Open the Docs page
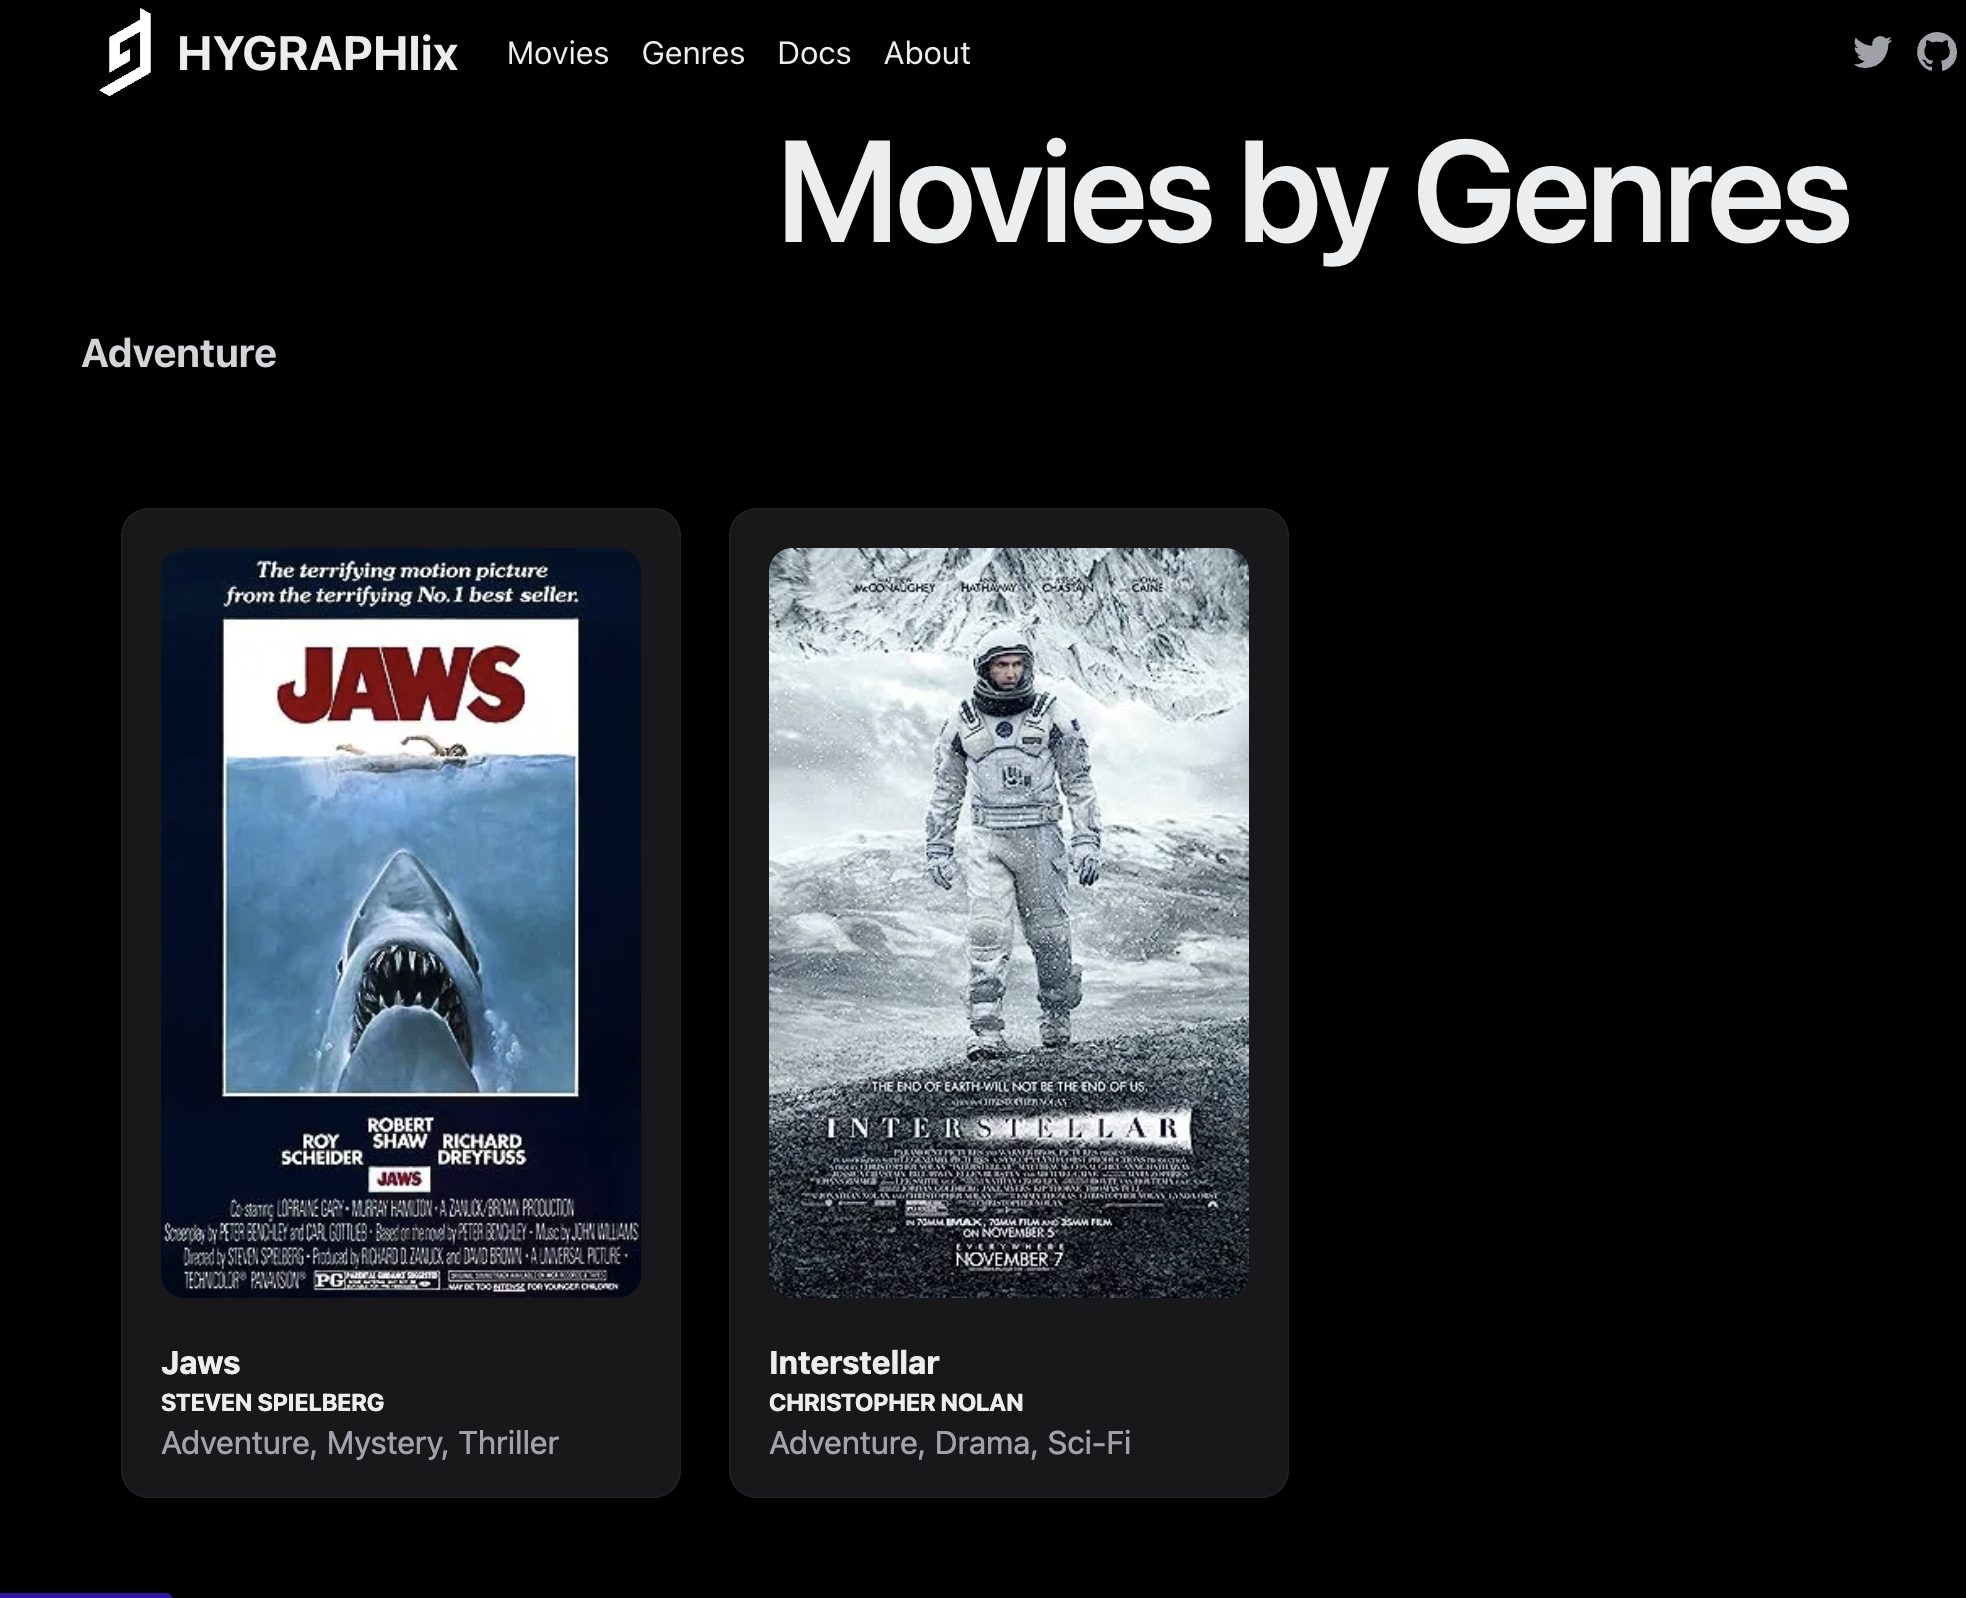This screenshot has width=1966, height=1598. [814, 53]
